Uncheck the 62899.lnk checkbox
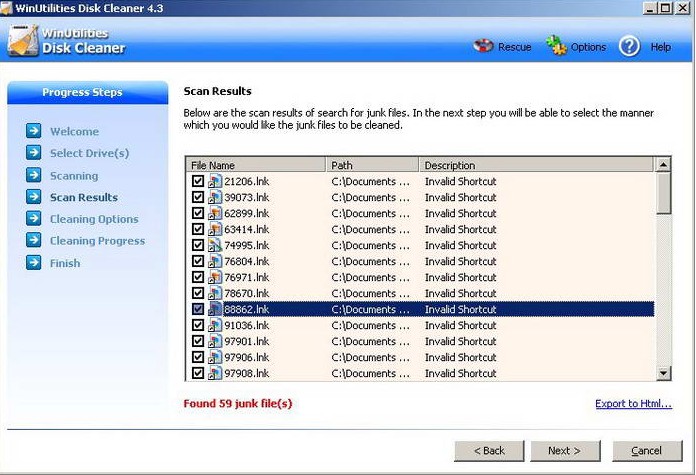 pyautogui.click(x=198, y=213)
